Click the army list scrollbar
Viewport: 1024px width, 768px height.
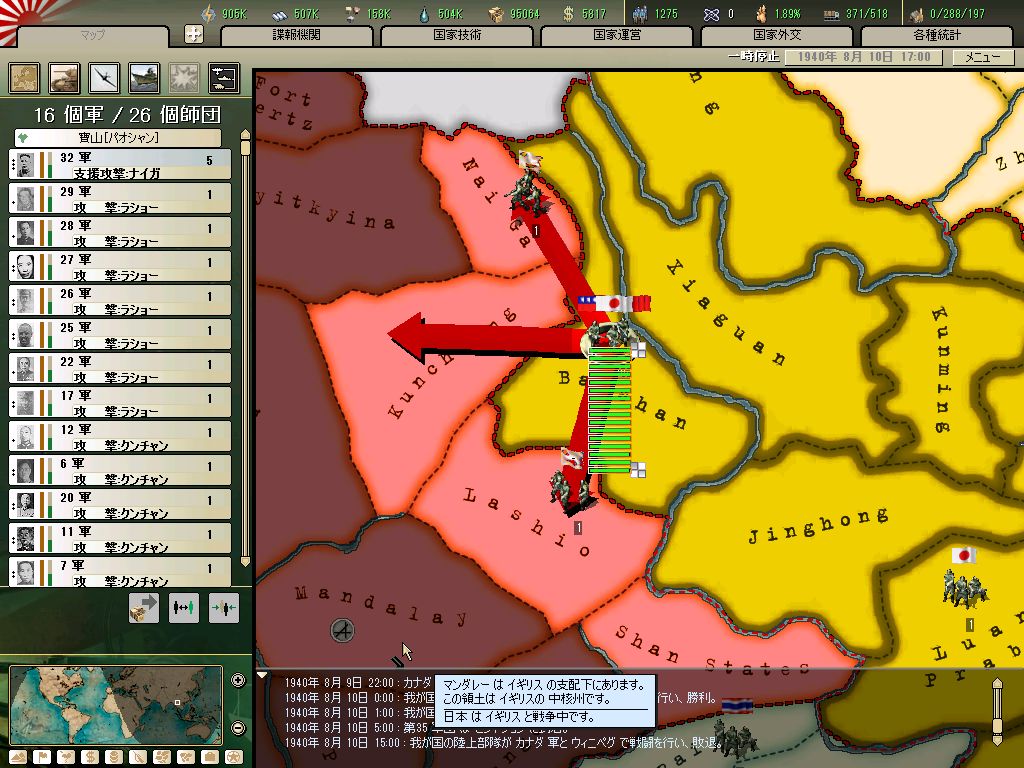[246, 348]
